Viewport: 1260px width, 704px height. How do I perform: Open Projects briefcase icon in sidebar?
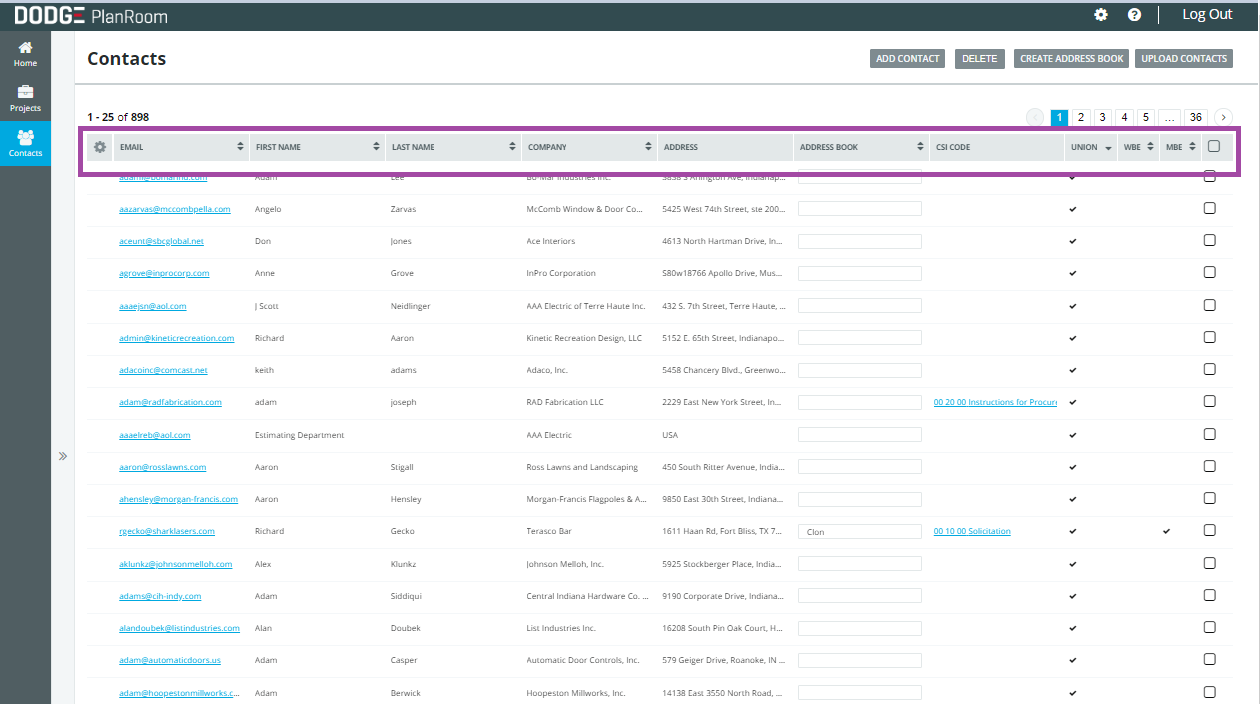pos(25,98)
